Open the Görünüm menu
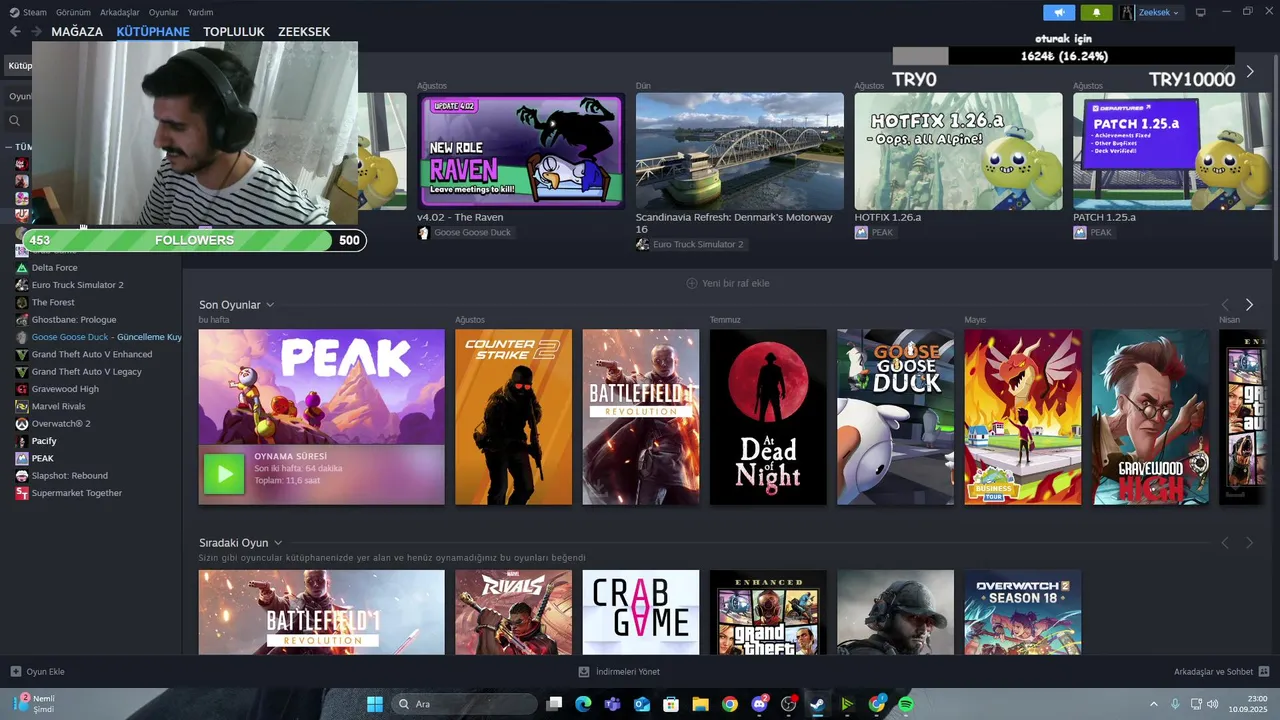 click(73, 12)
